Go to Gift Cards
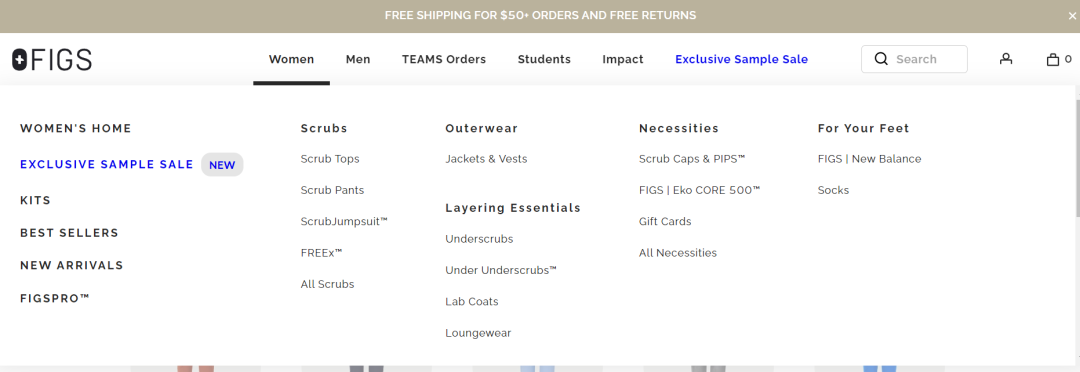 pos(665,221)
